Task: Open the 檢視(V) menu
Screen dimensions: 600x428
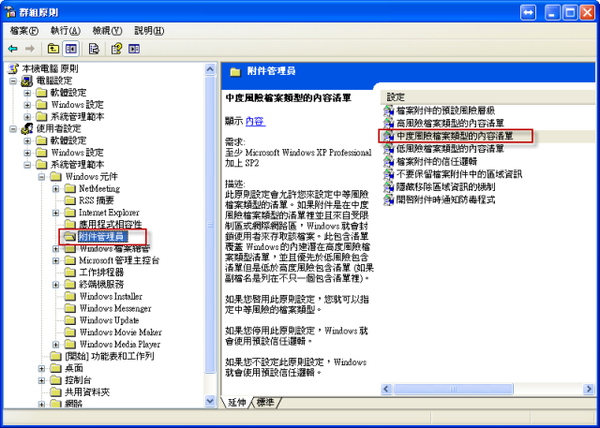Action: coord(107,31)
